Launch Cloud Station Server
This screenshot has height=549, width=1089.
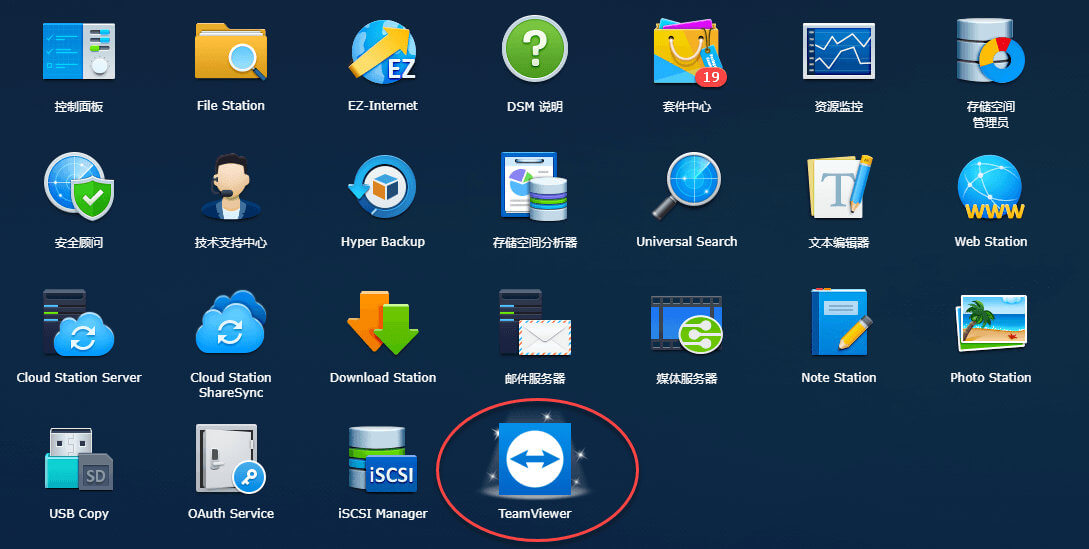point(78,322)
